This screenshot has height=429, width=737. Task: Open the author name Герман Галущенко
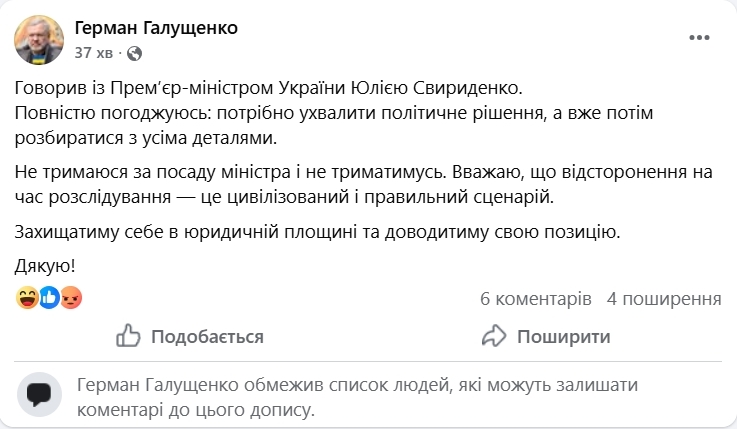tap(156, 27)
